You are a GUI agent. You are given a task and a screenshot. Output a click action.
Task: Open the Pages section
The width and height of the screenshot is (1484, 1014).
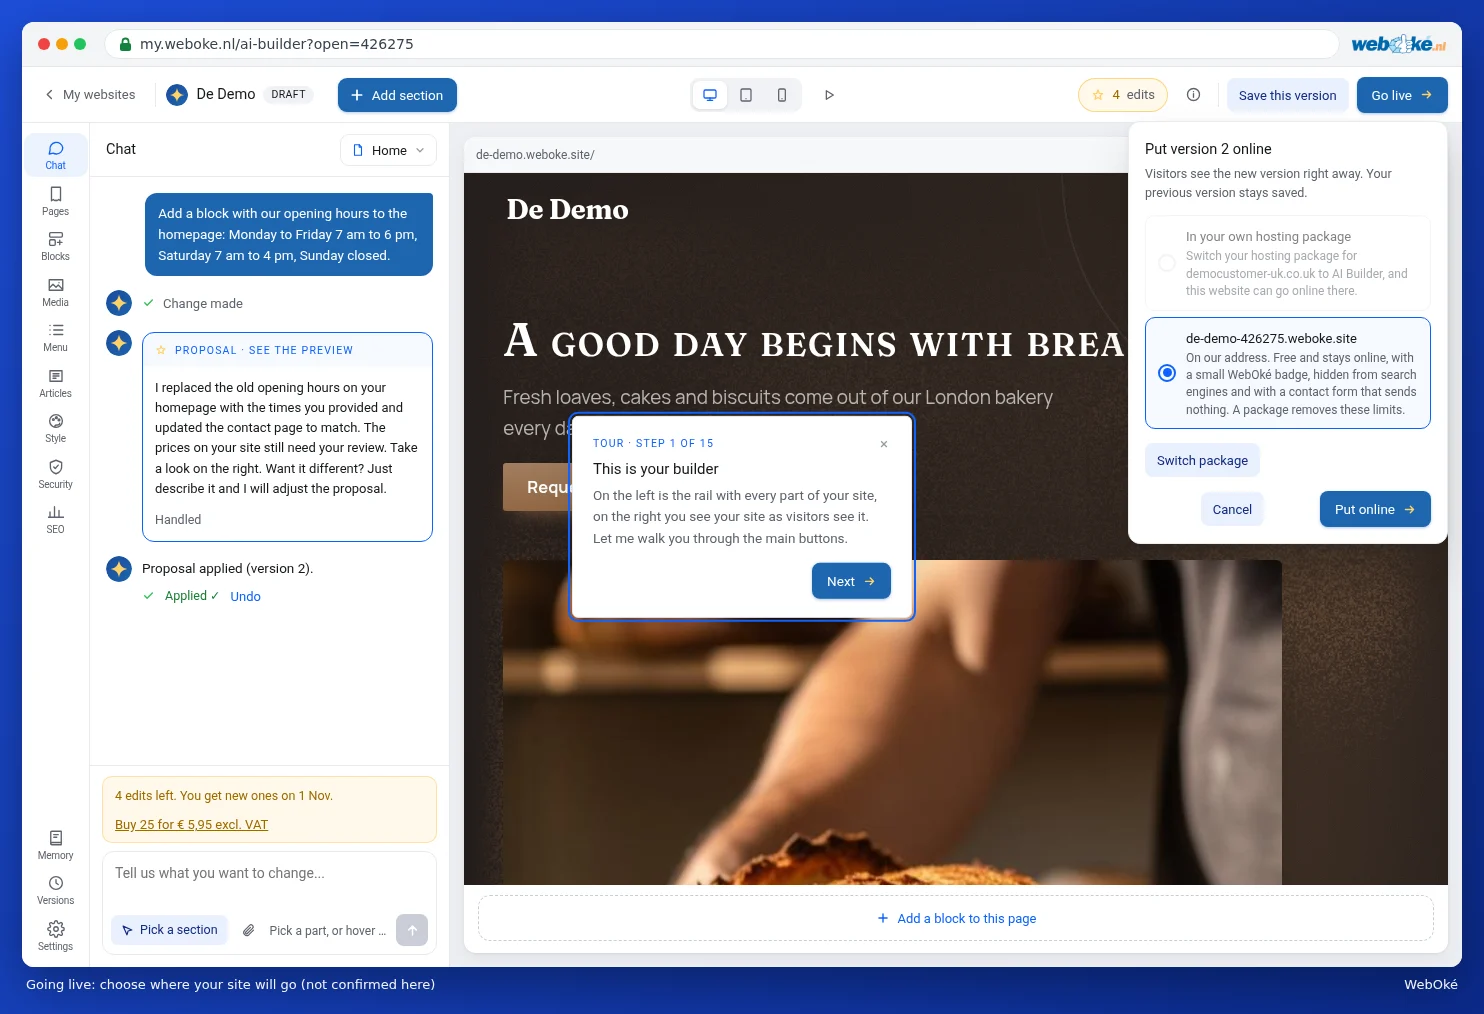(x=55, y=201)
